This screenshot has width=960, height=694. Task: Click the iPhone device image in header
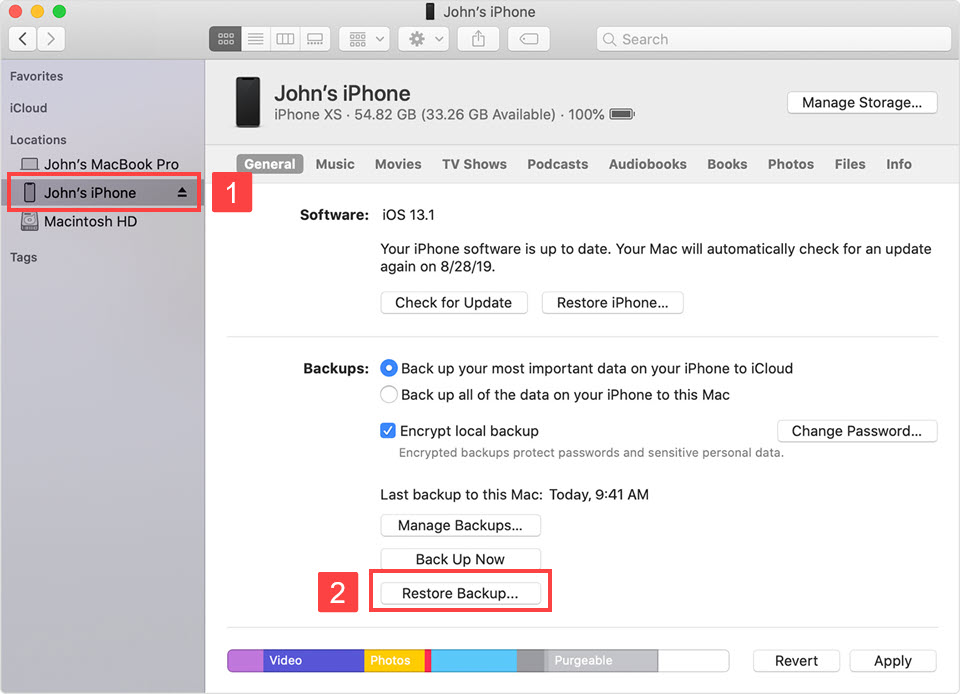[248, 102]
